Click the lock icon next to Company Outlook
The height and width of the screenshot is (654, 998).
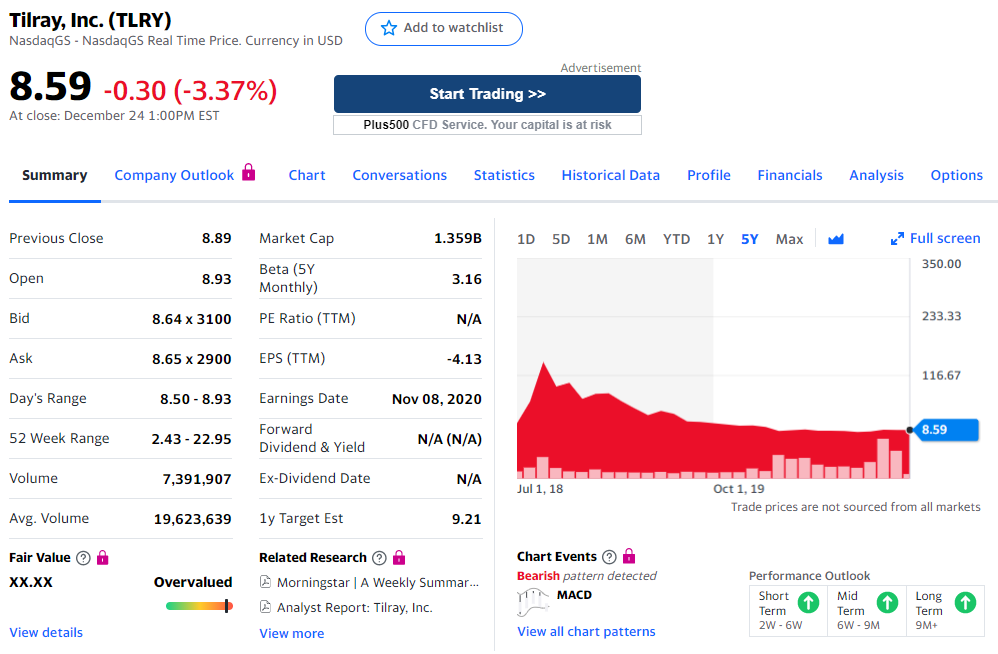click(249, 172)
